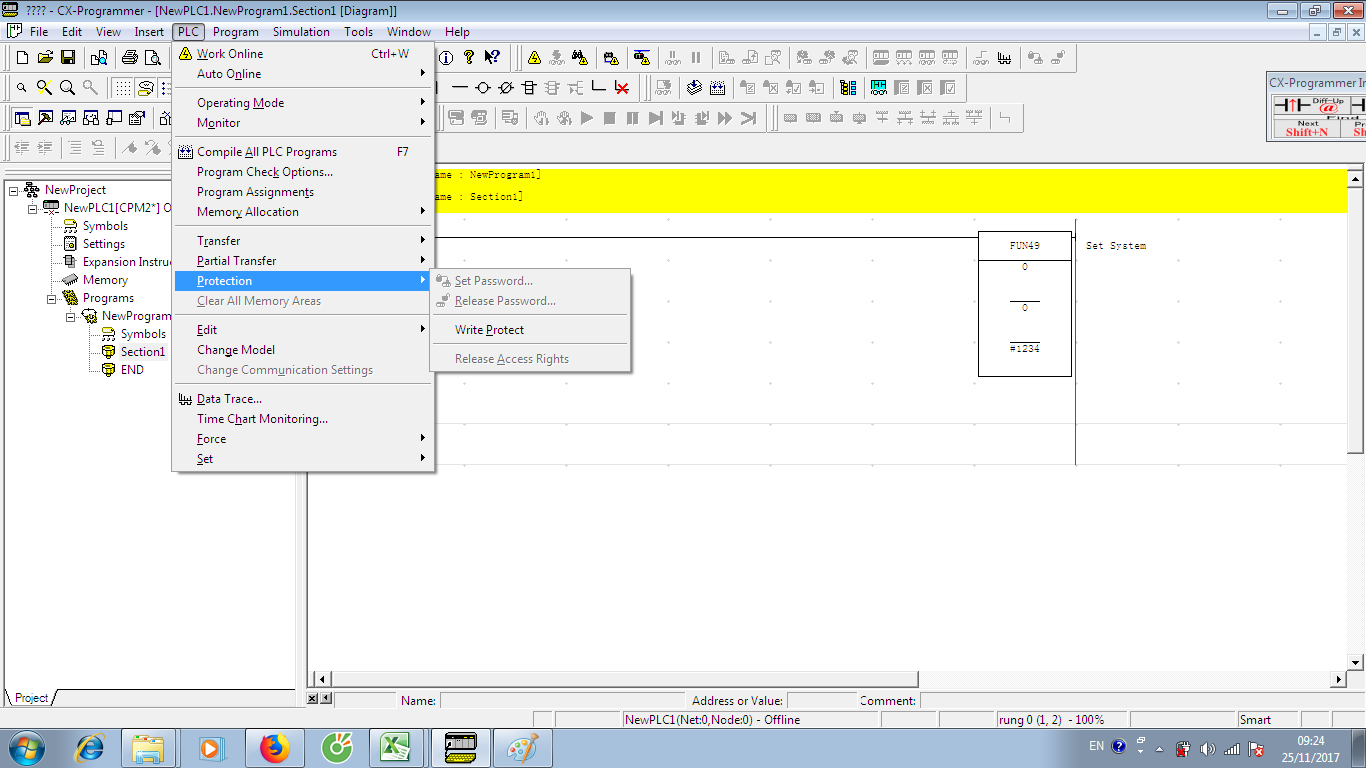The image size is (1366, 768).
Task: Open Excel from the taskbar
Action: pyautogui.click(x=397, y=747)
